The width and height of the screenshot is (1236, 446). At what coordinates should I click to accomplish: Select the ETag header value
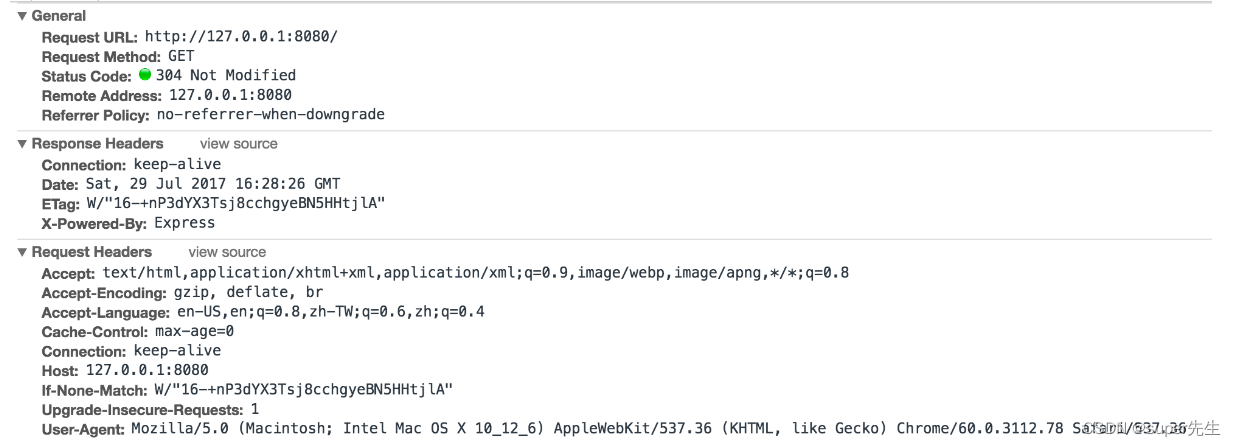point(236,203)
